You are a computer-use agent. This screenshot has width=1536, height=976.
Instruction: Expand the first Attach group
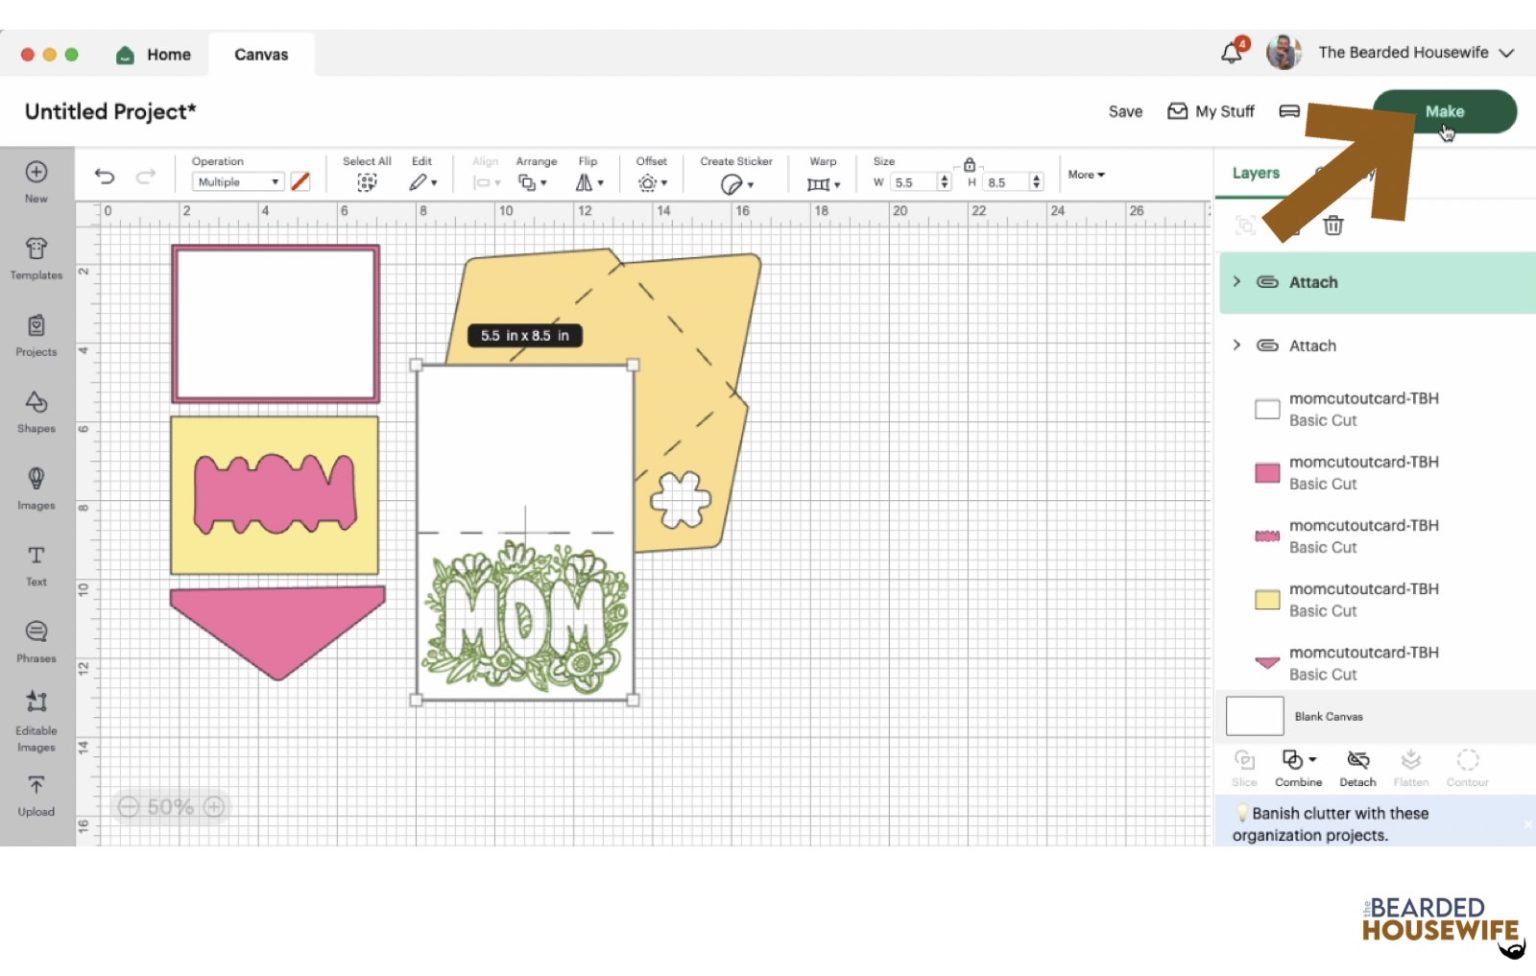[x=1237, y=282]
